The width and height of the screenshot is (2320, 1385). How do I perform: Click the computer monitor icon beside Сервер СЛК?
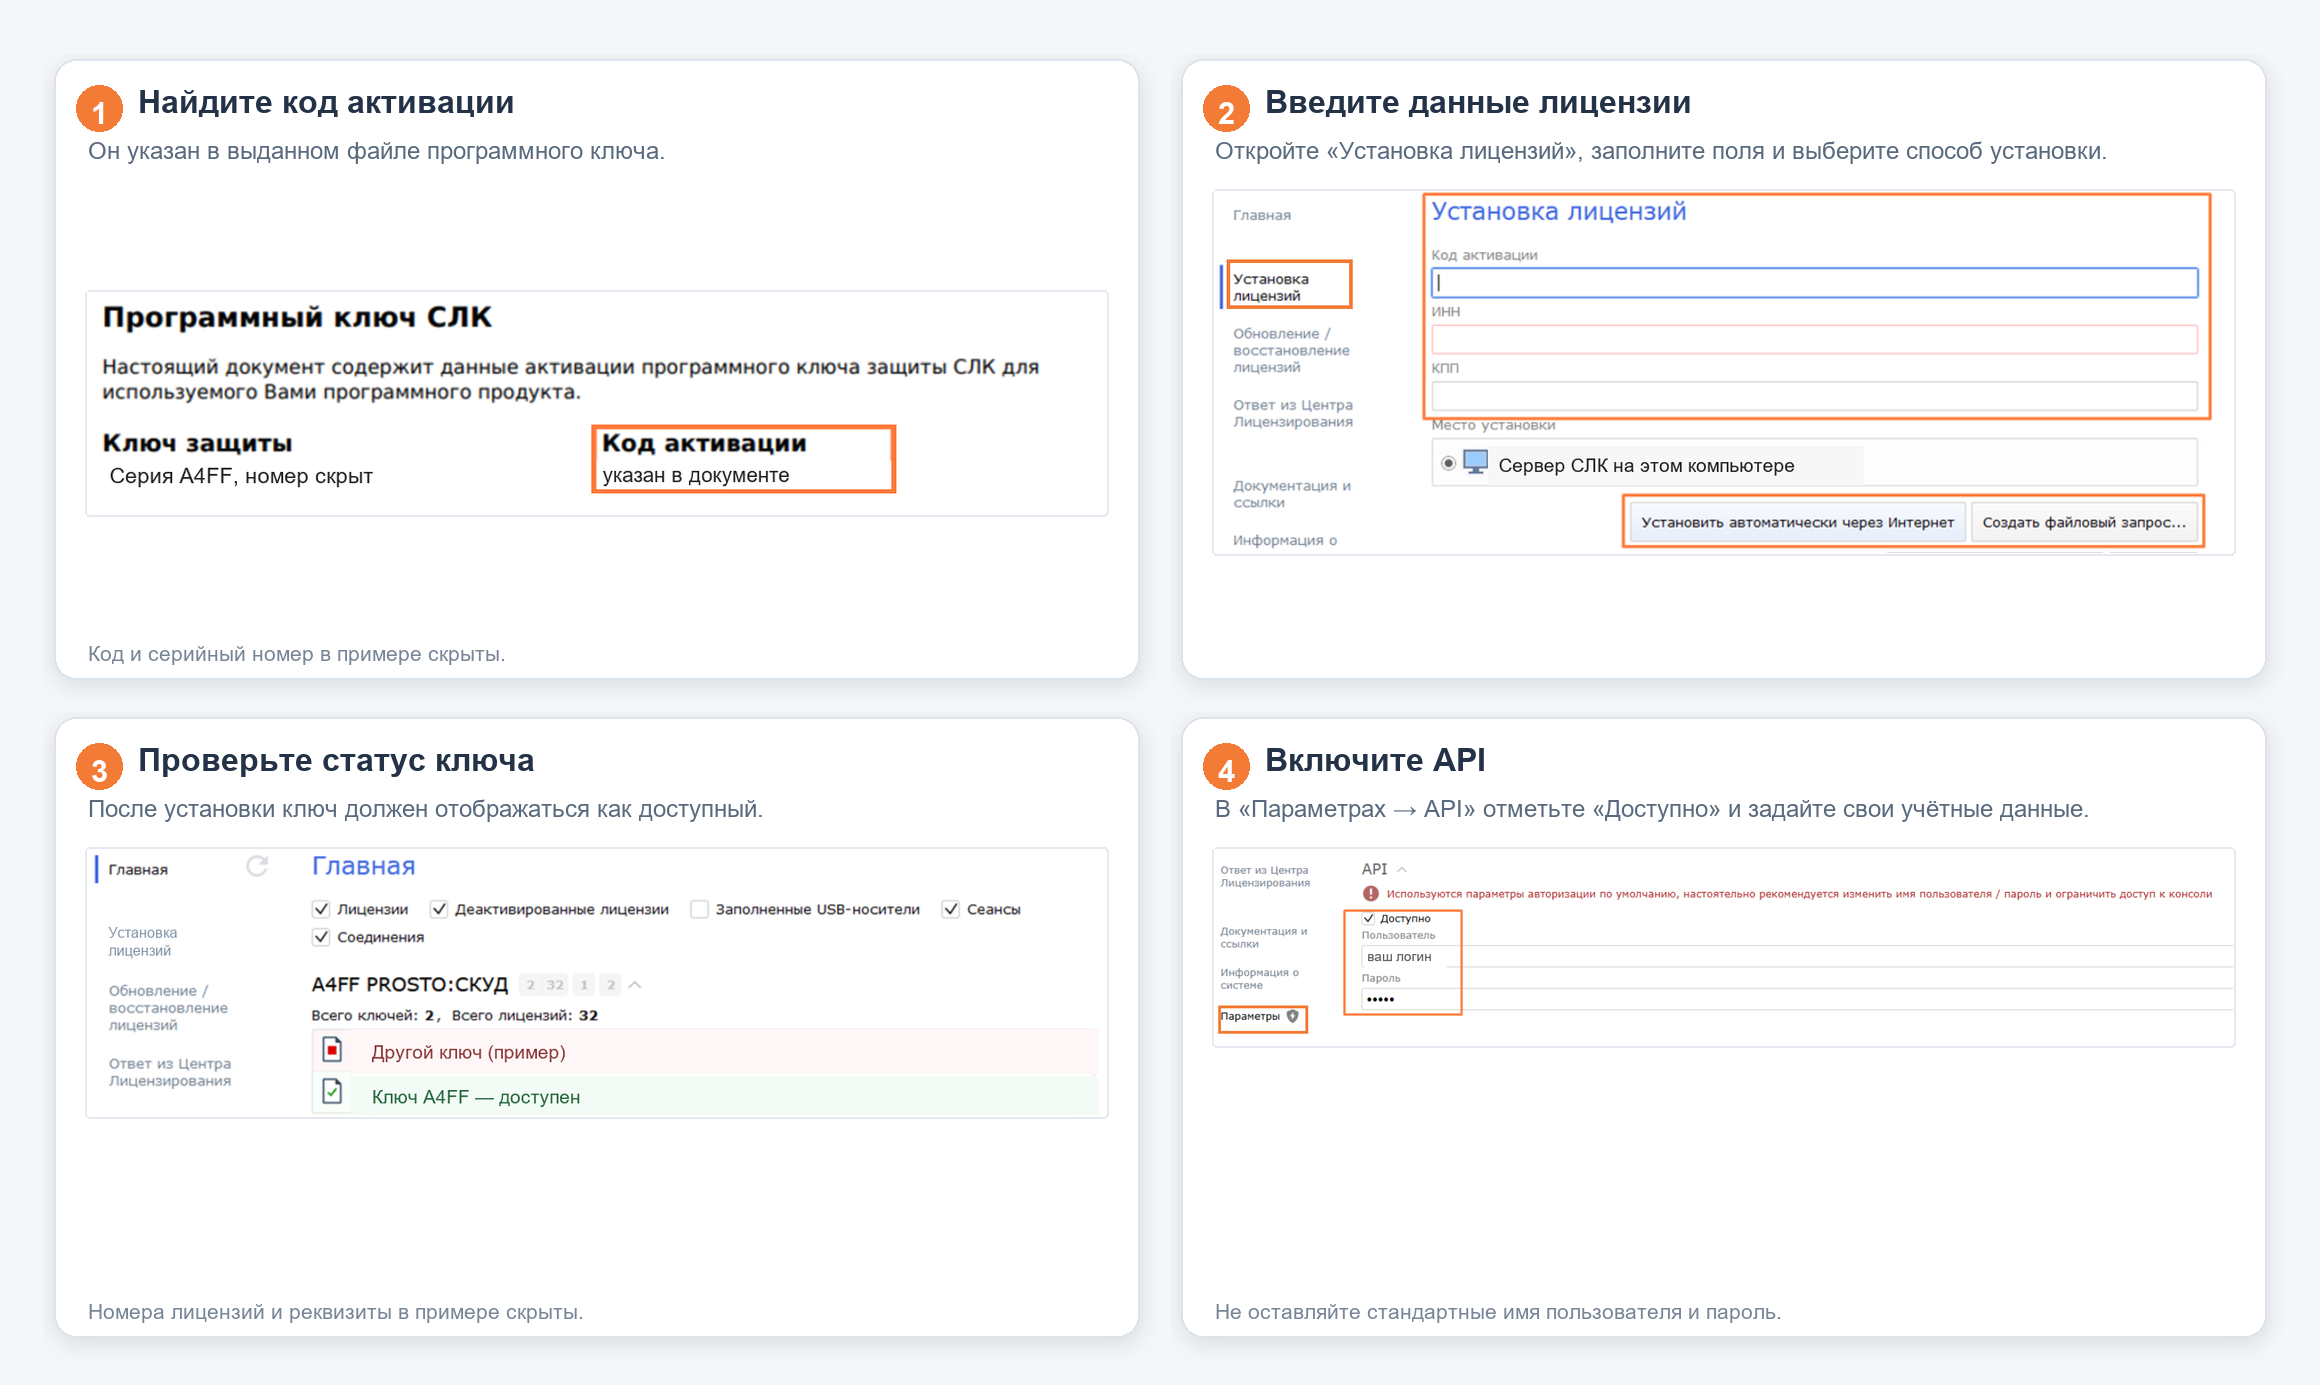pyautogui.click(x=1475, y=463)
